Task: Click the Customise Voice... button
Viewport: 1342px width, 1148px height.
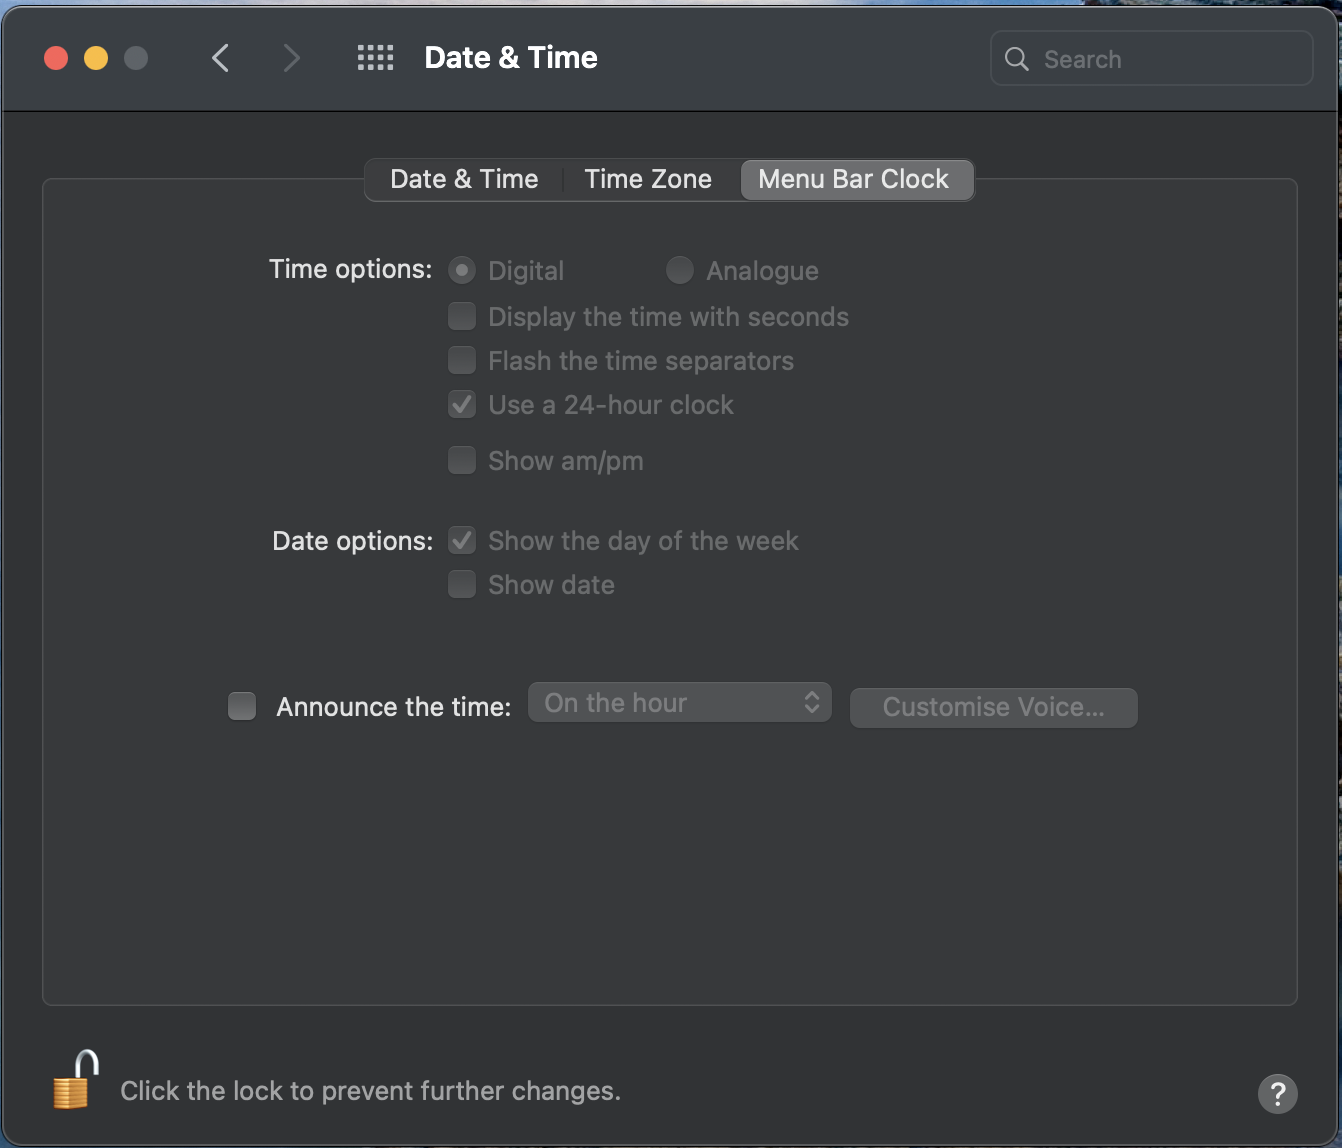Action: pos(993,707)
